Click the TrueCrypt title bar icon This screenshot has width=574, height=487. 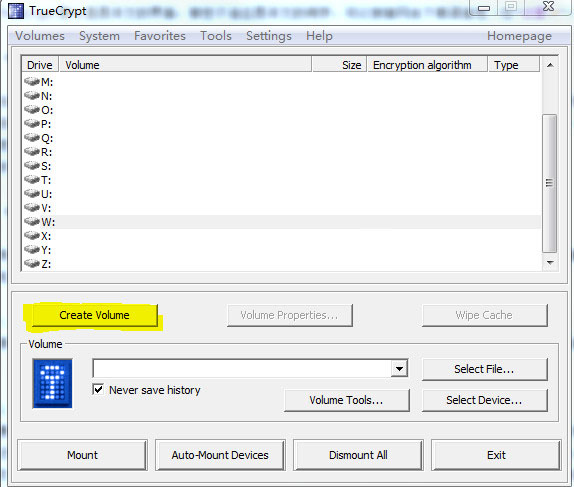point(16,11)
